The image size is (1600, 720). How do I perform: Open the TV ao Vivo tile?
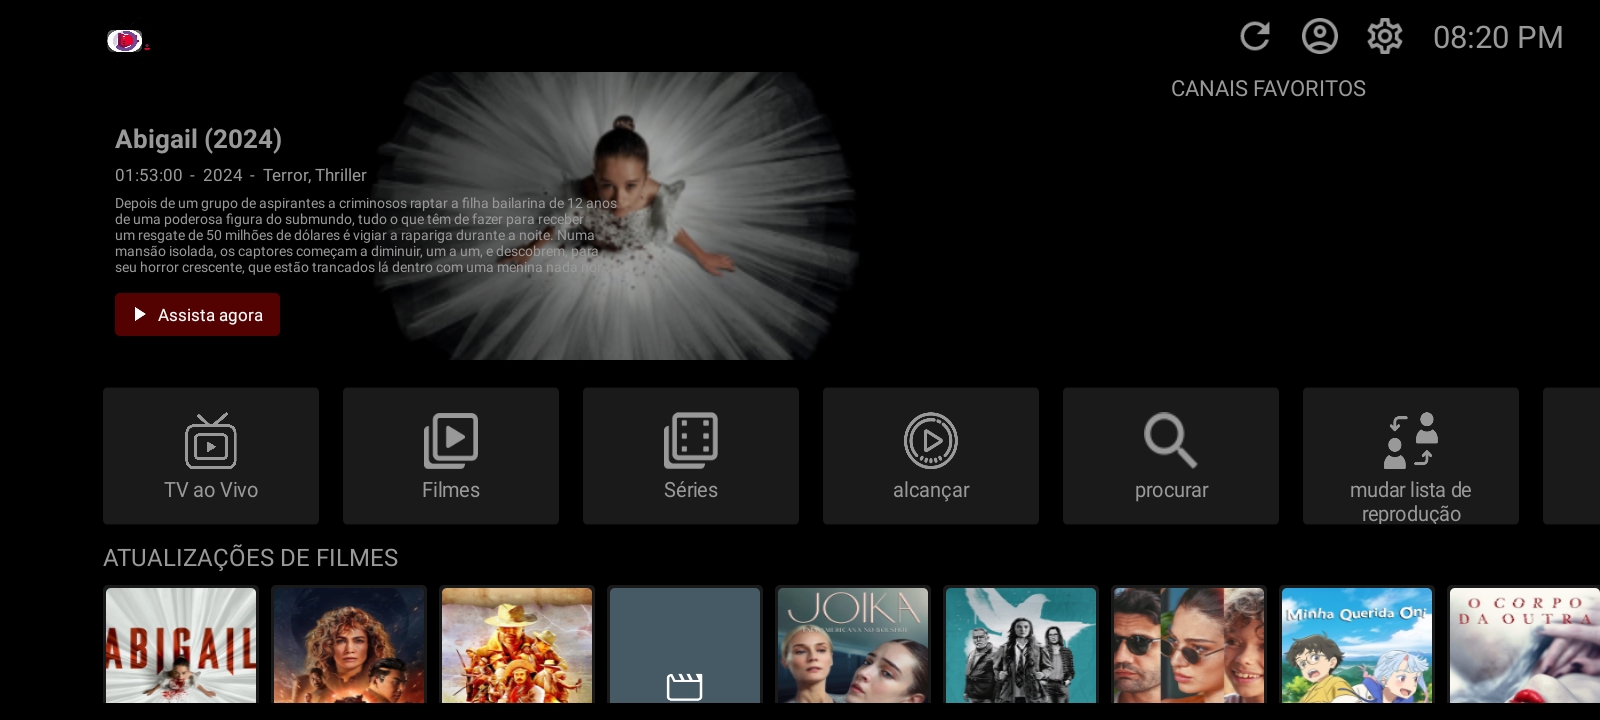[211, 456]
